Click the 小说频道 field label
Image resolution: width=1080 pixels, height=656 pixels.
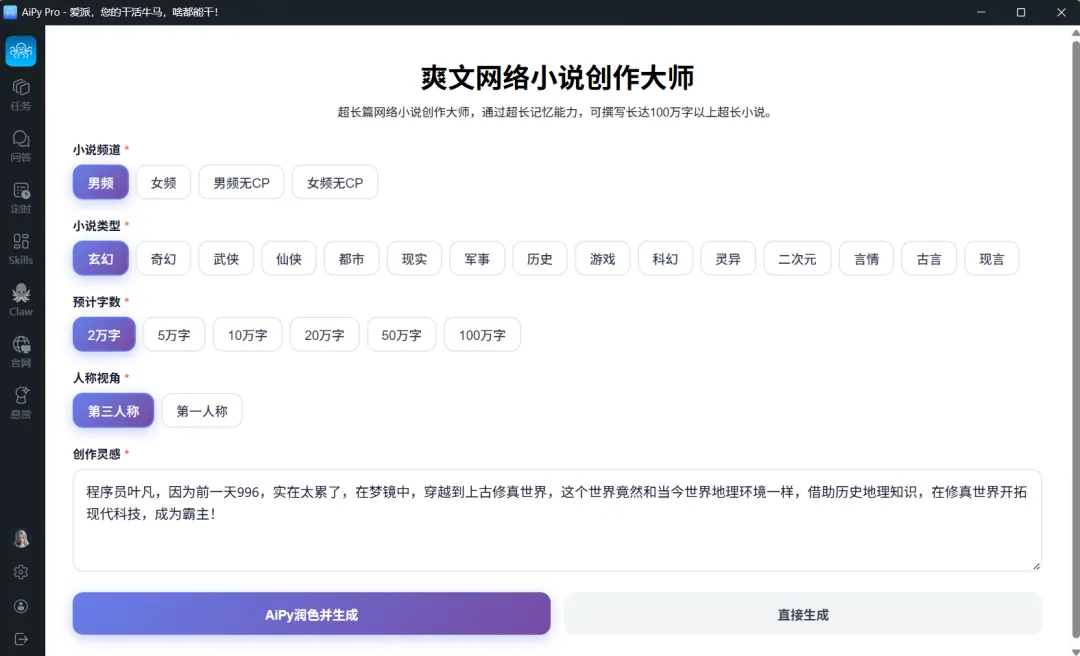tap(96, 150)
